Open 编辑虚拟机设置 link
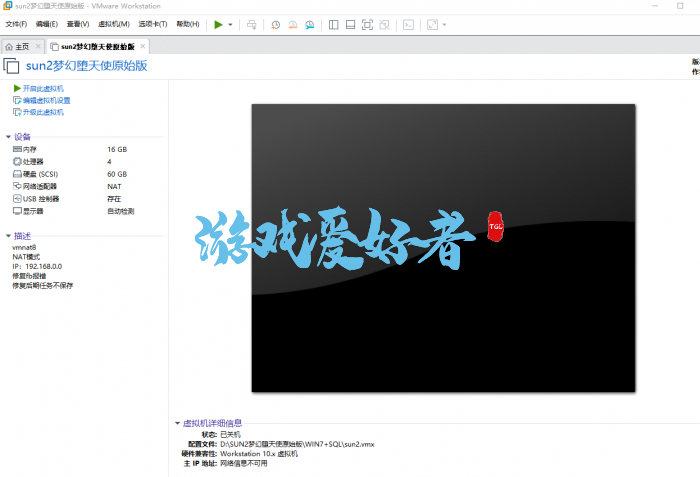This screenshot has width=700, height=477. click(47, 100)
